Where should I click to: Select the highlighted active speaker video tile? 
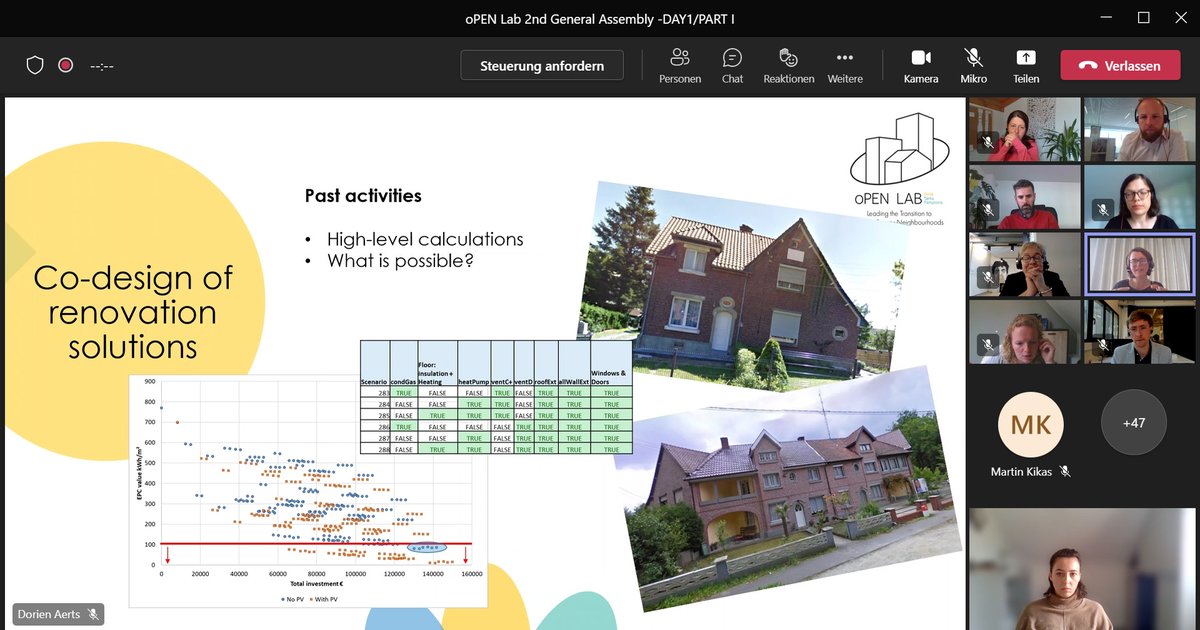(x=1139, y=265)
